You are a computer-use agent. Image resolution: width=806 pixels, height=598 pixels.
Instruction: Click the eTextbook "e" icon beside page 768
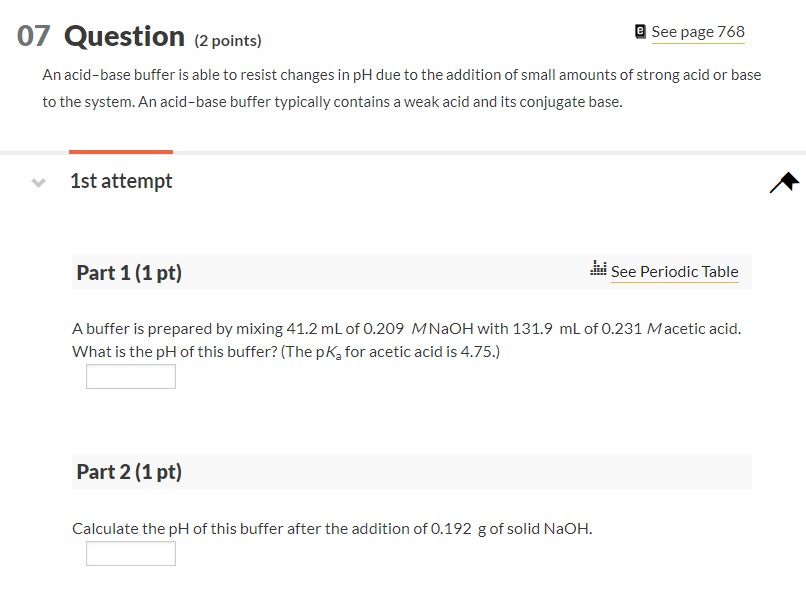coord(639,30)
